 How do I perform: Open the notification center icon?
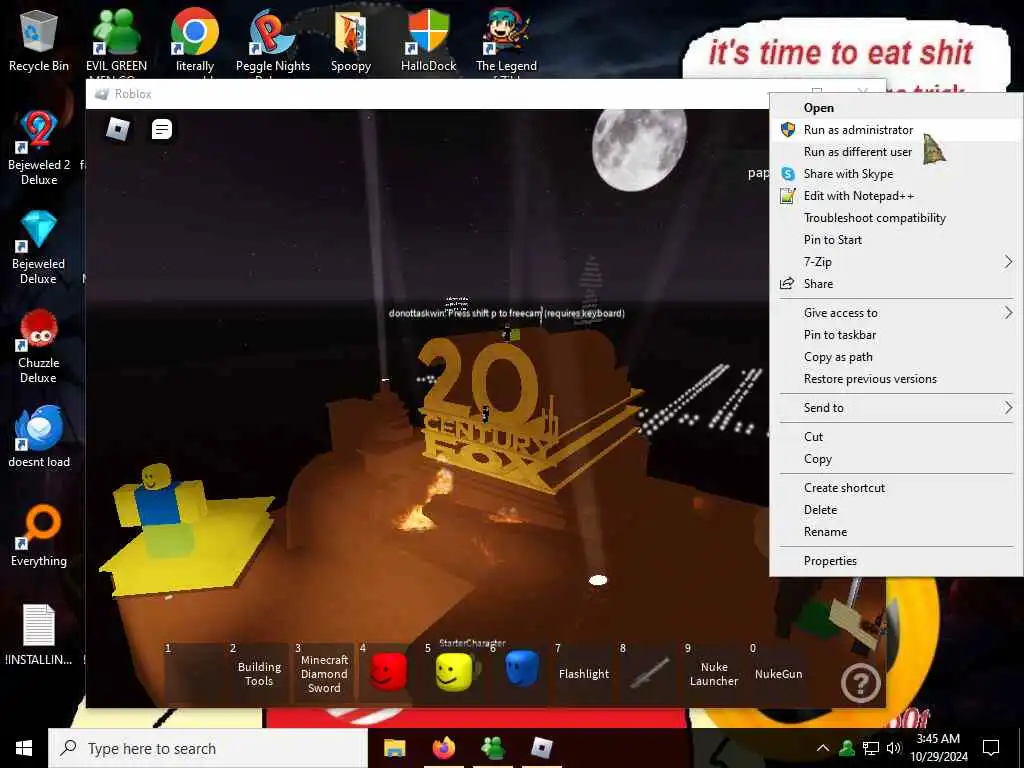991,748
